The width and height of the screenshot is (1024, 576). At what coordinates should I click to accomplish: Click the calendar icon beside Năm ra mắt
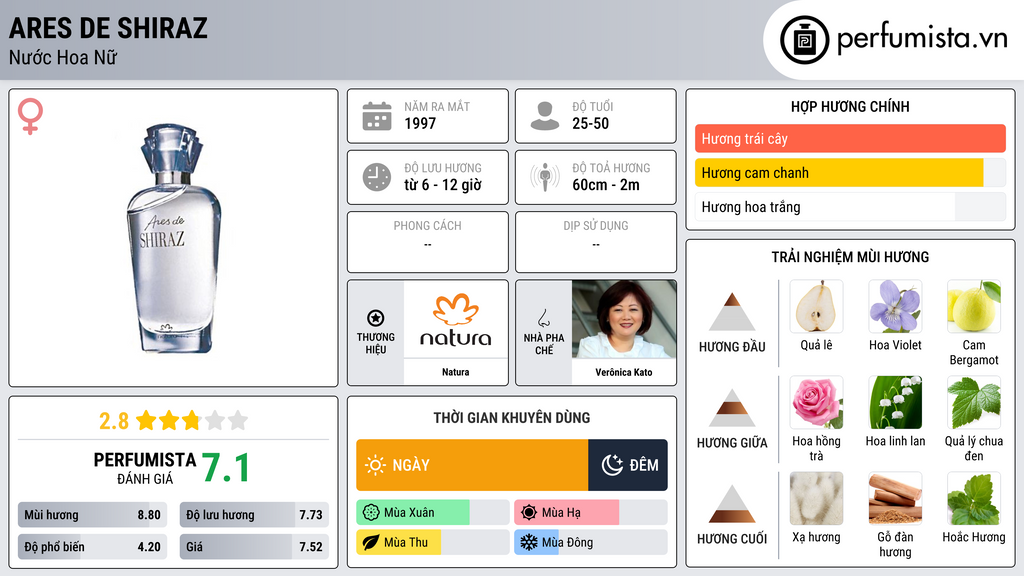point(377,116)
